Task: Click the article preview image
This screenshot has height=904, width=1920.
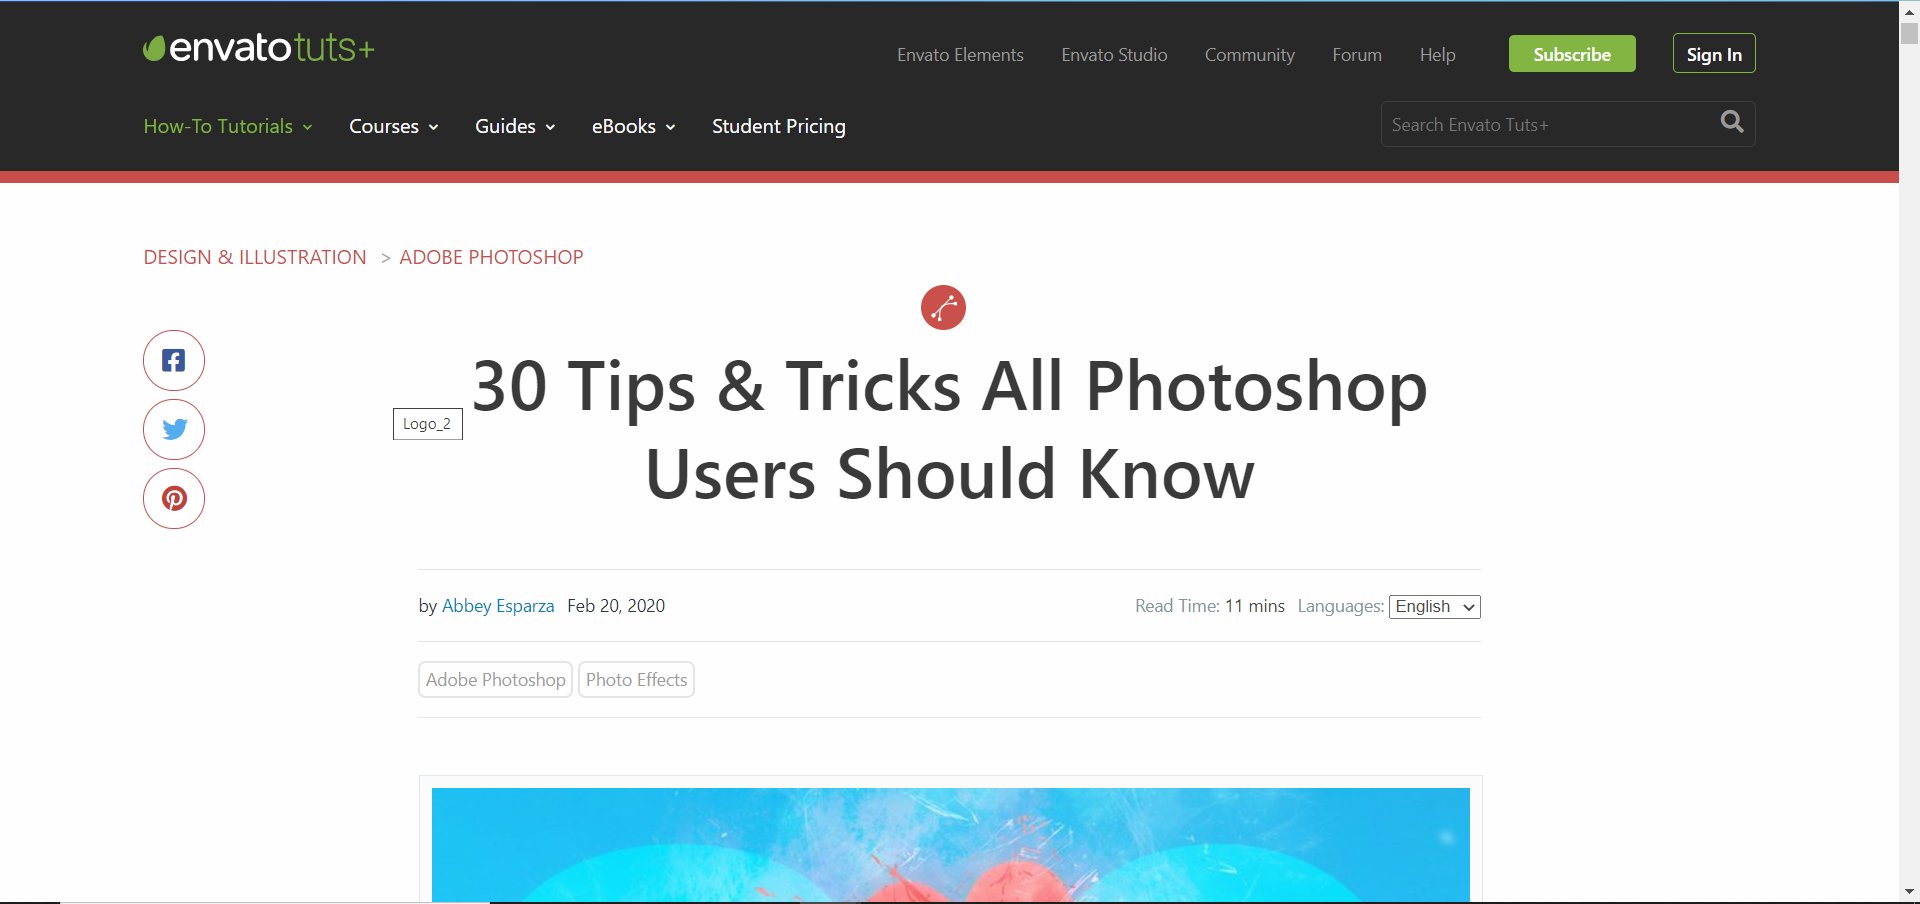Action: [951, 845]
